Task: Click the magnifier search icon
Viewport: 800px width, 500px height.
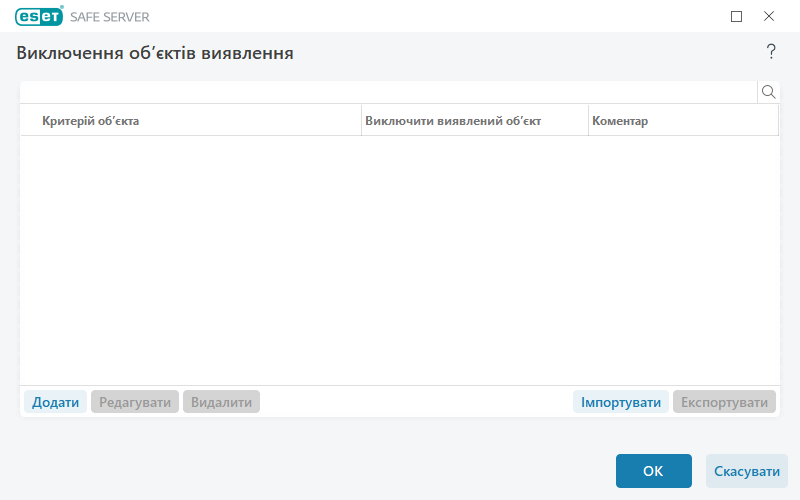Action: pyautogui.click(x=769, y=92)
